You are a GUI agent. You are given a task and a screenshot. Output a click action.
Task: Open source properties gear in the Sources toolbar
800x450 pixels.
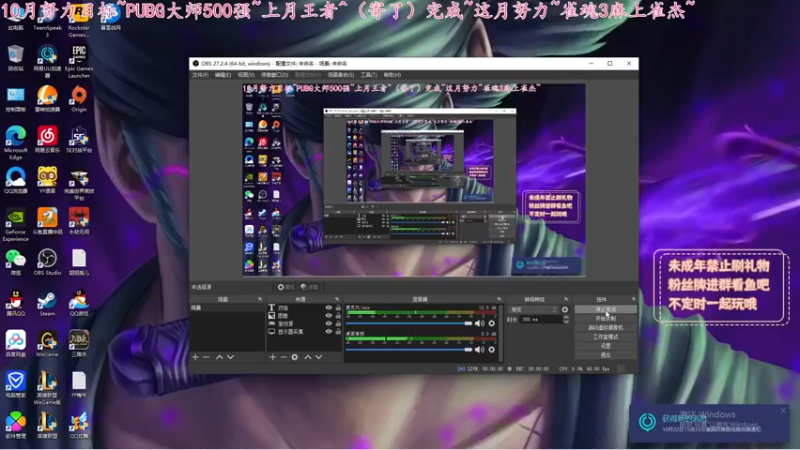click(294, 357)
